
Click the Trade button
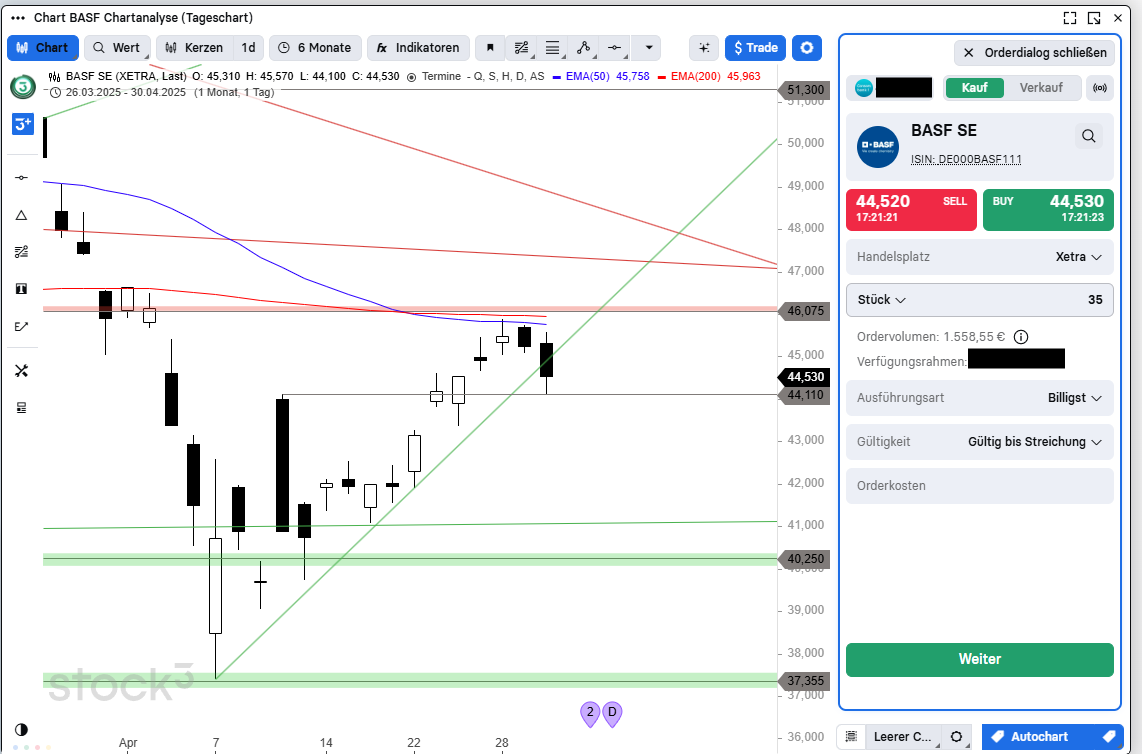pyautogui.click(x=755, y=48)
